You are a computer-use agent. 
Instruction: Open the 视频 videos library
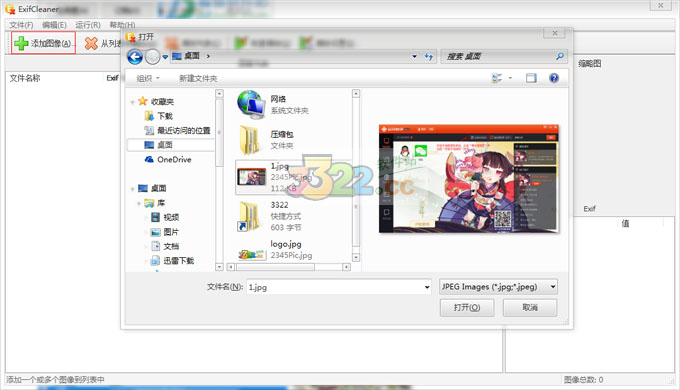(x=165, y=217)
